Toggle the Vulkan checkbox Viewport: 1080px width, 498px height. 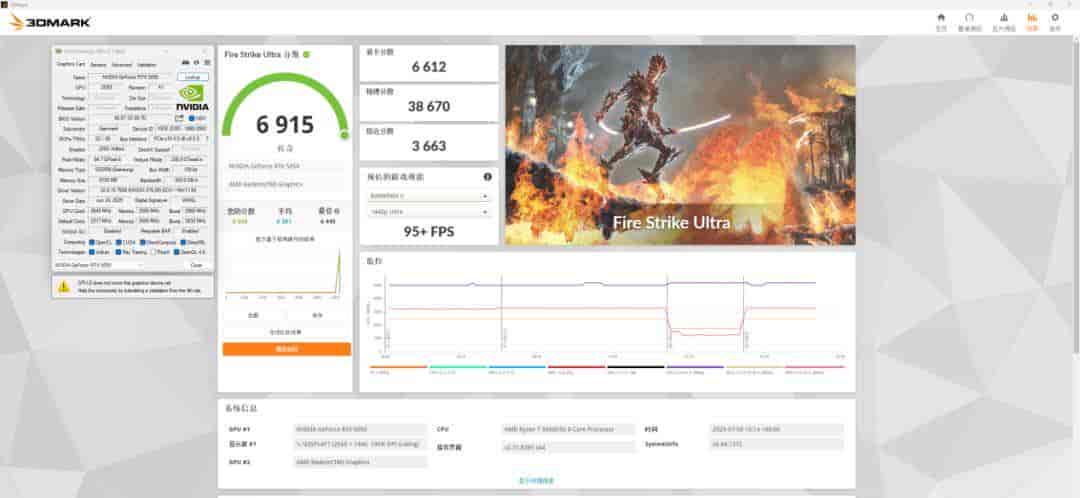(x=92, y=252)
